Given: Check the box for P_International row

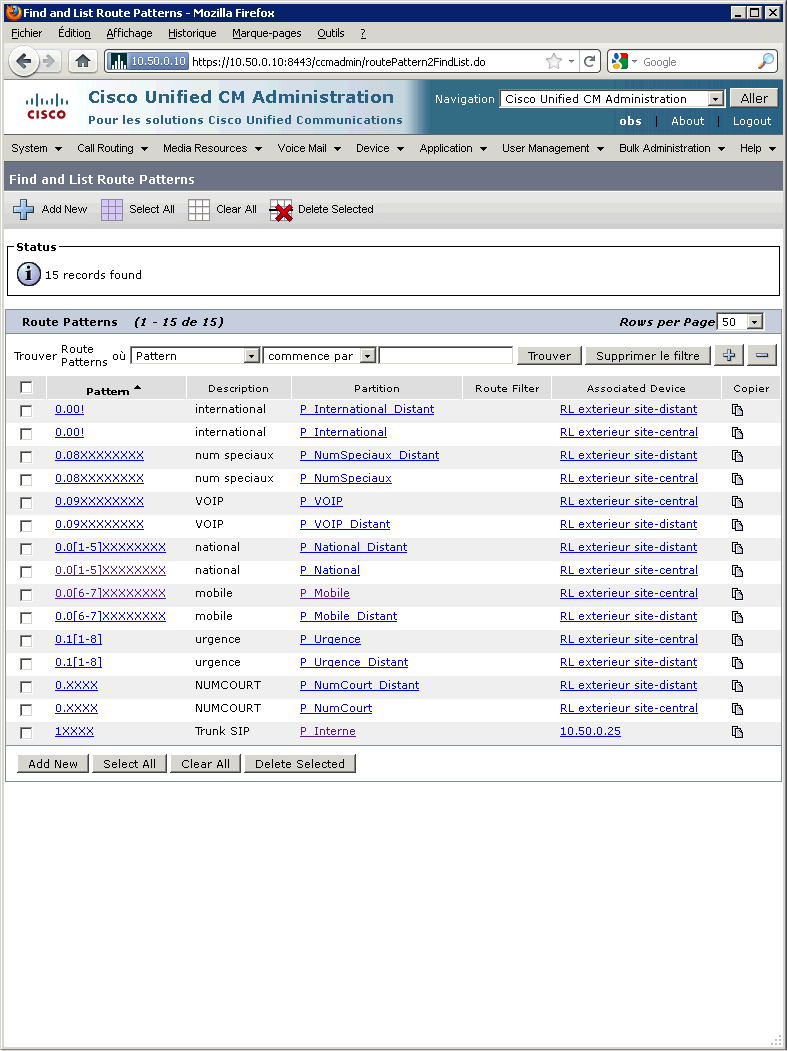Looking at the screenshot, I should point(26,434).
